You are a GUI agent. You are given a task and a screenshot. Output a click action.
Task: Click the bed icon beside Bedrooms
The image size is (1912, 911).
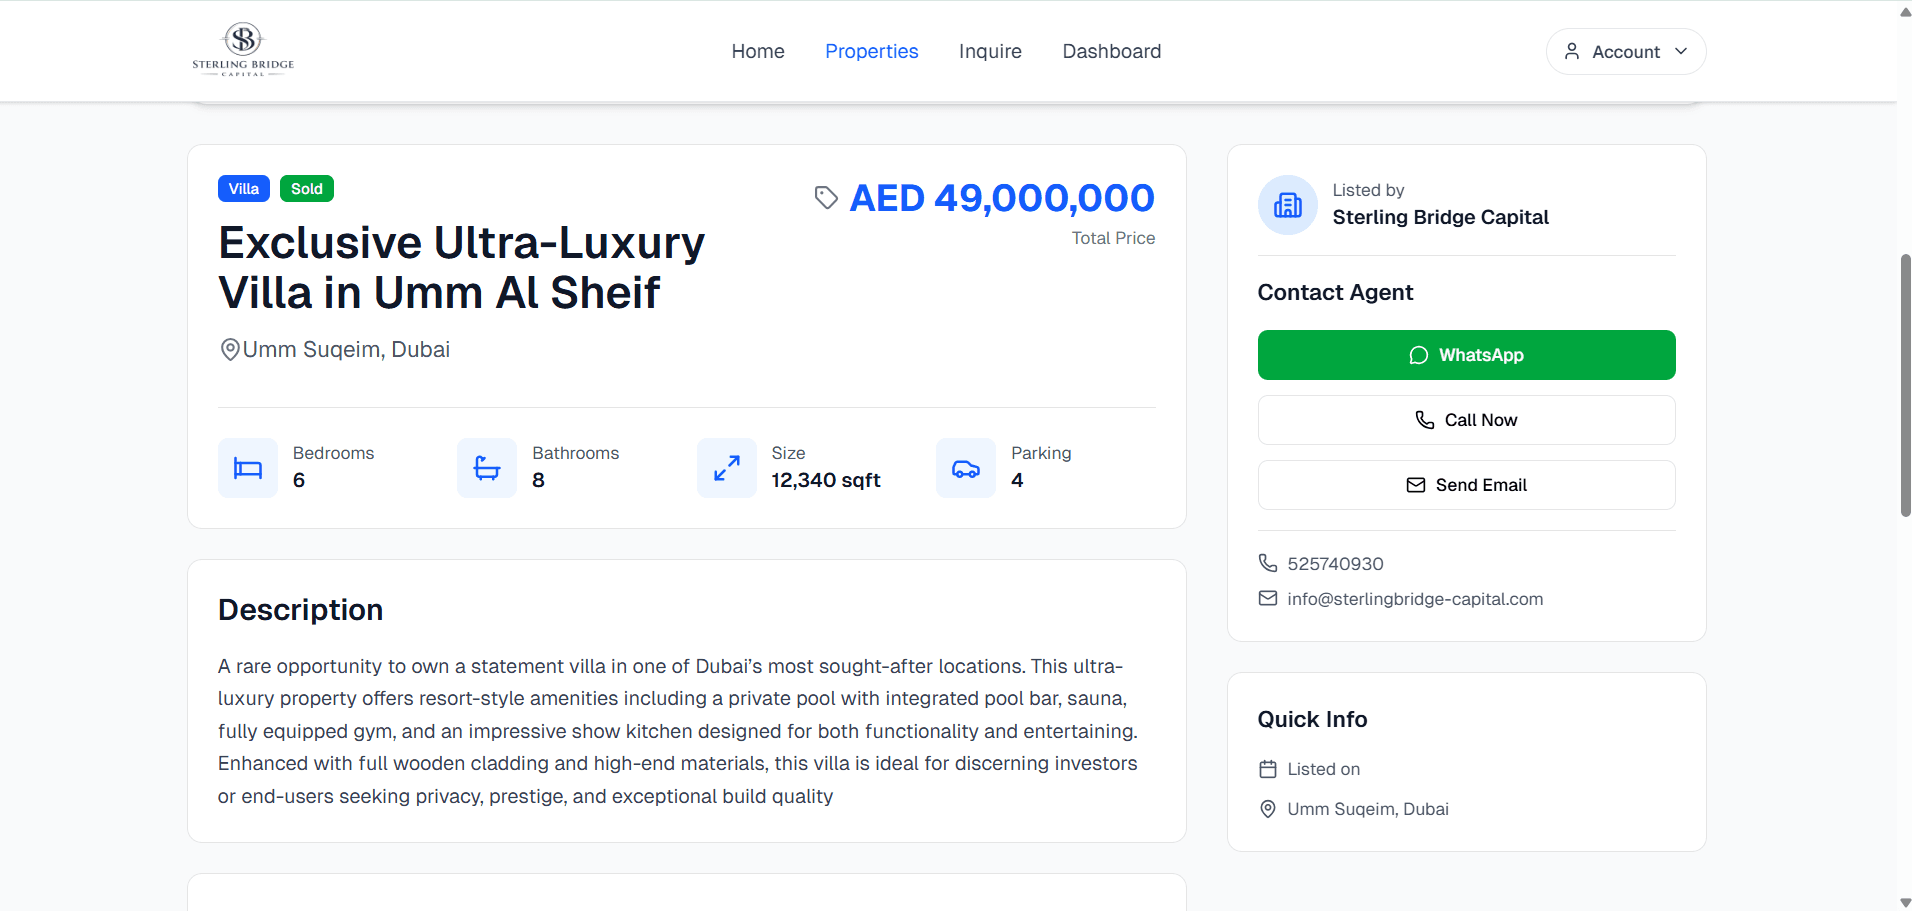tap(248, 468)
